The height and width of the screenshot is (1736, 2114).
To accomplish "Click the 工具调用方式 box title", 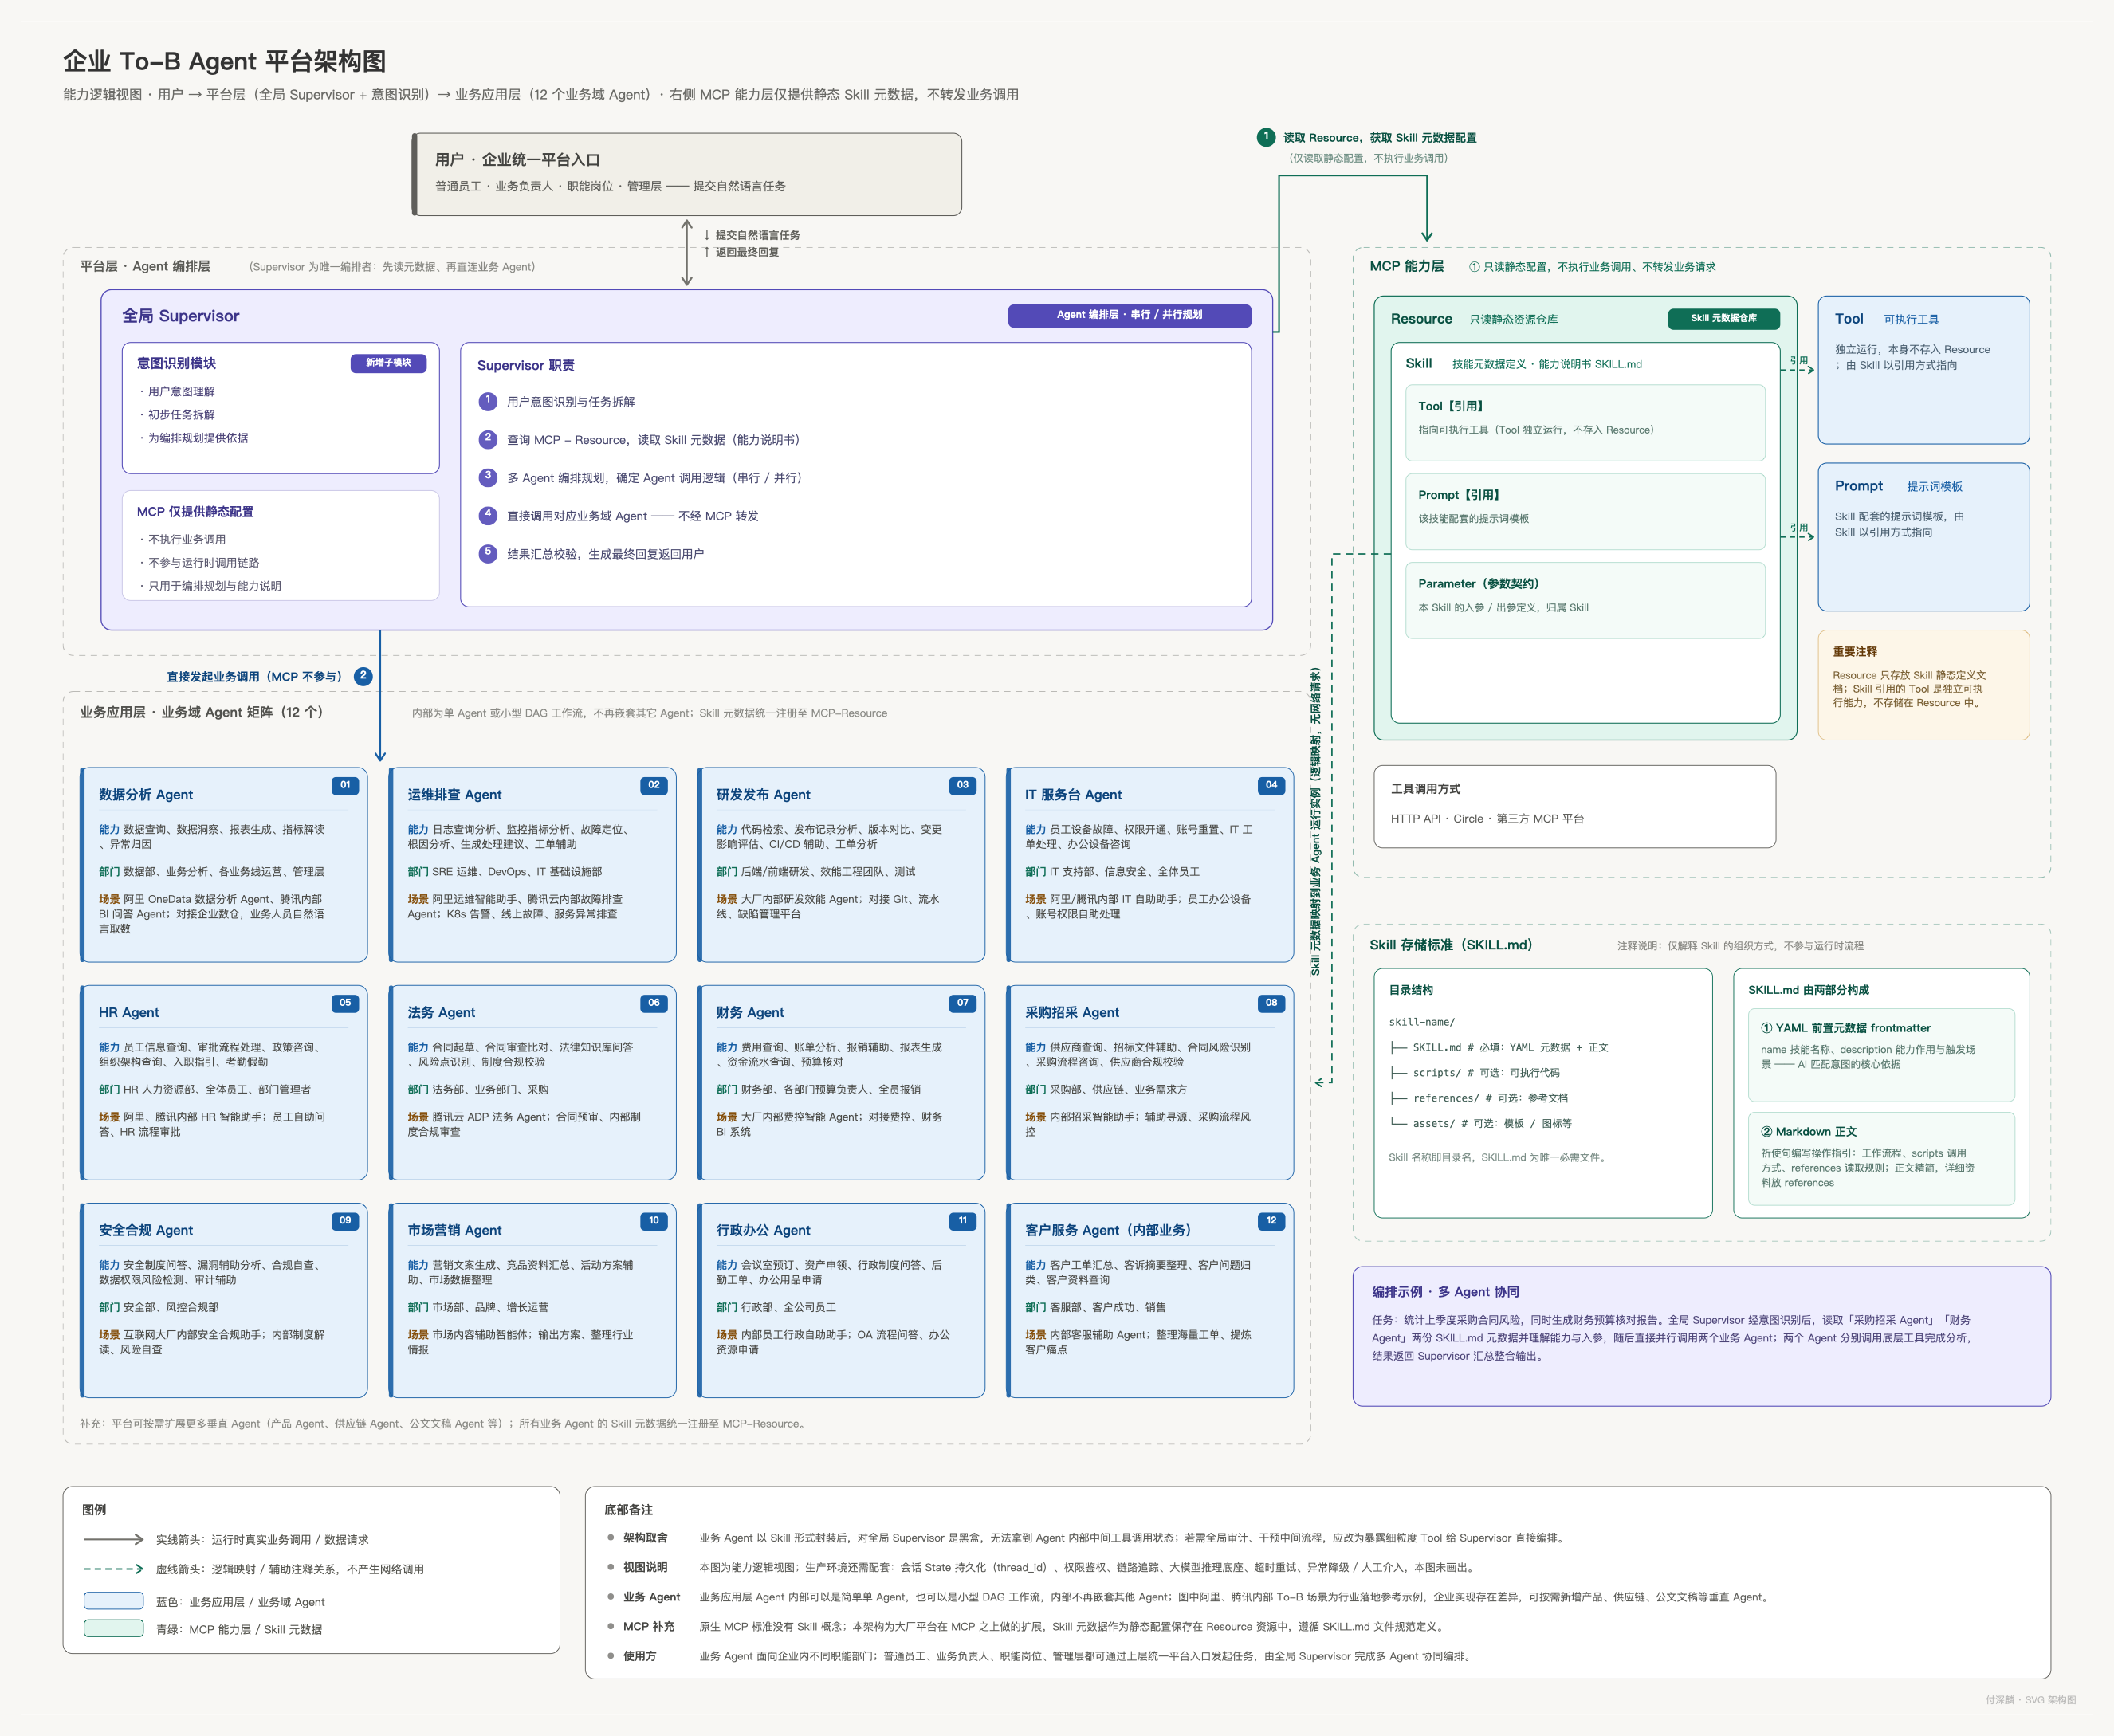I will coord(1425,789).
